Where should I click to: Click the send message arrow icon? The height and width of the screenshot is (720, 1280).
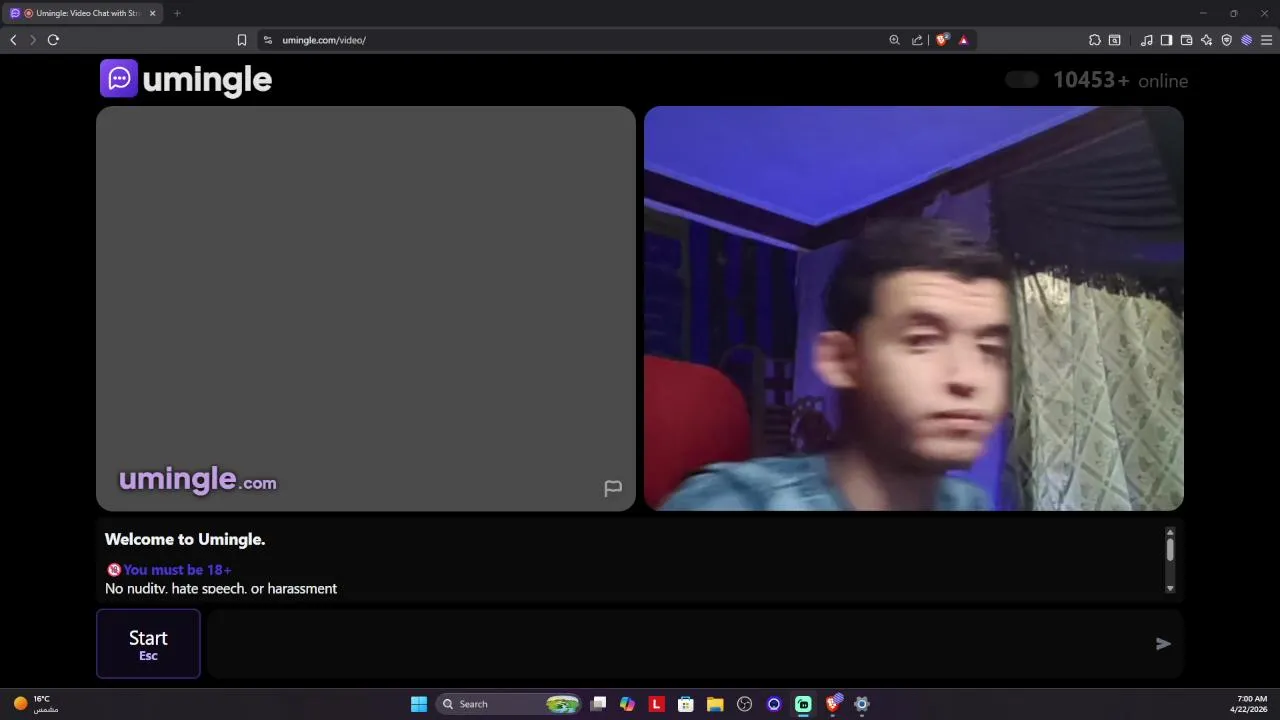(1163, 644)
